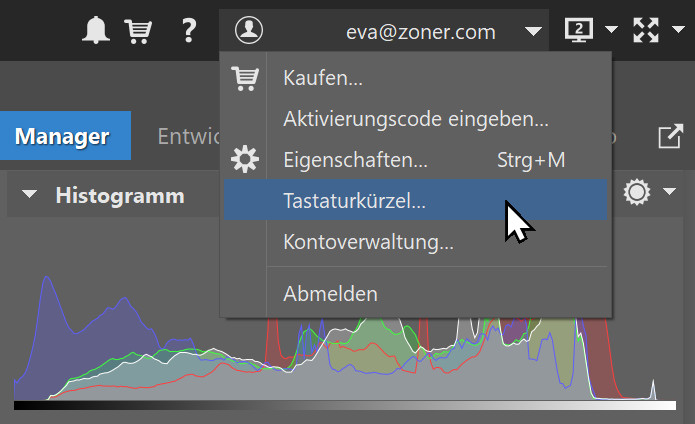Open Eigenschaften from the account menu
The width and height of the screenshot is (695, 424).
pos(355,160)
